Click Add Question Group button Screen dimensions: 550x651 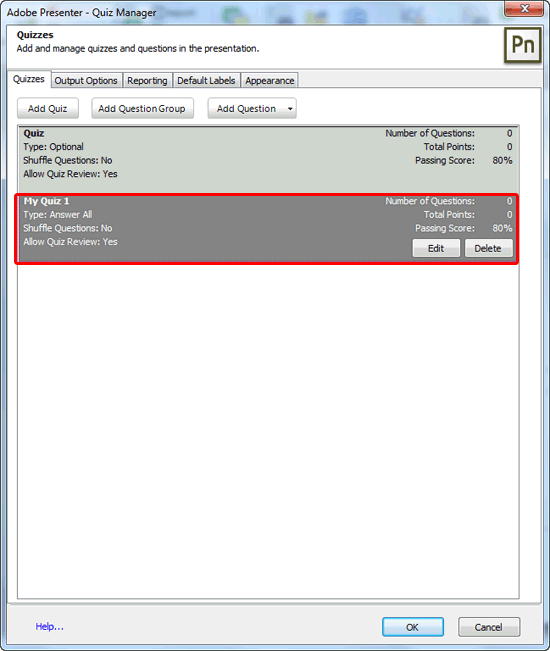[x=142, y=109]
